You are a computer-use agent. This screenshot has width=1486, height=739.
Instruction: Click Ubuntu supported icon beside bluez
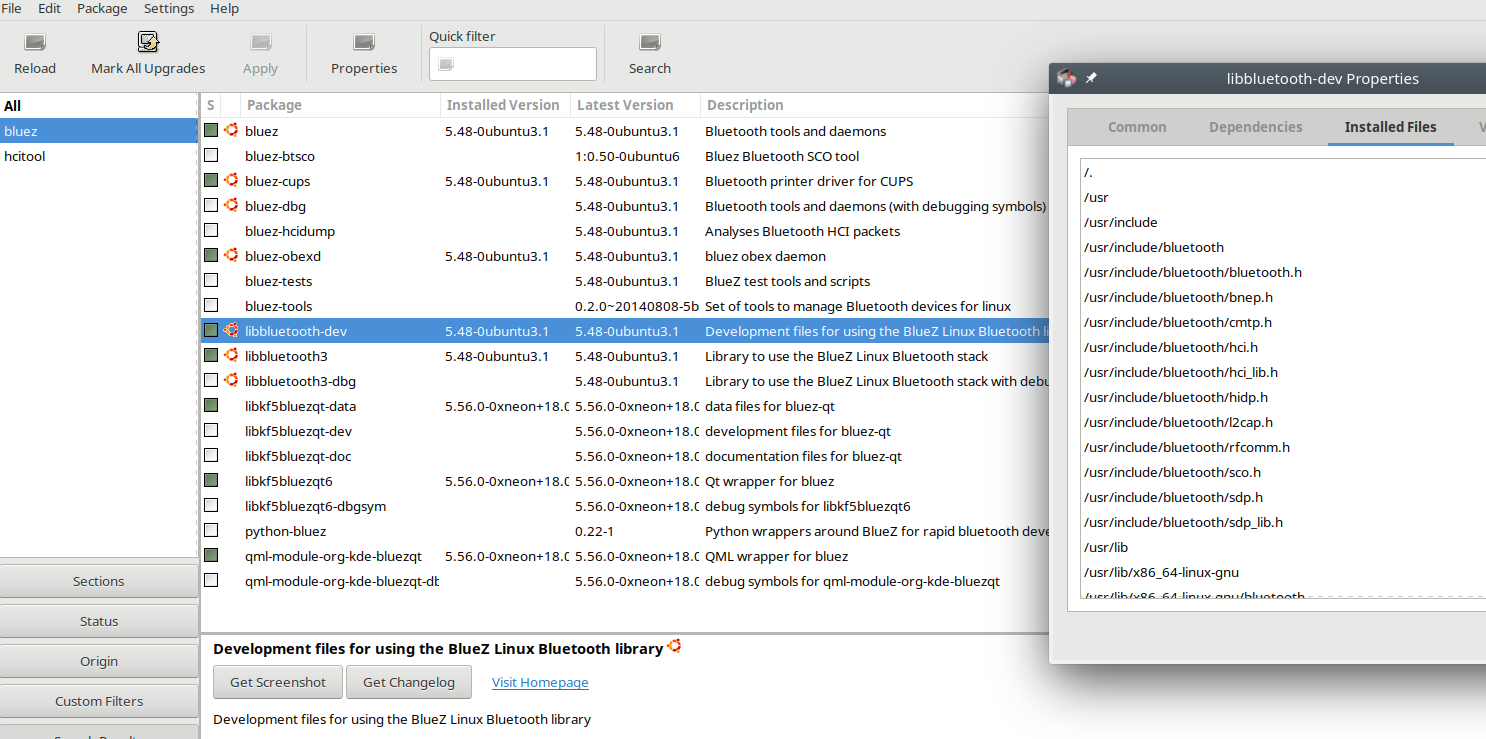pos(231,130)
